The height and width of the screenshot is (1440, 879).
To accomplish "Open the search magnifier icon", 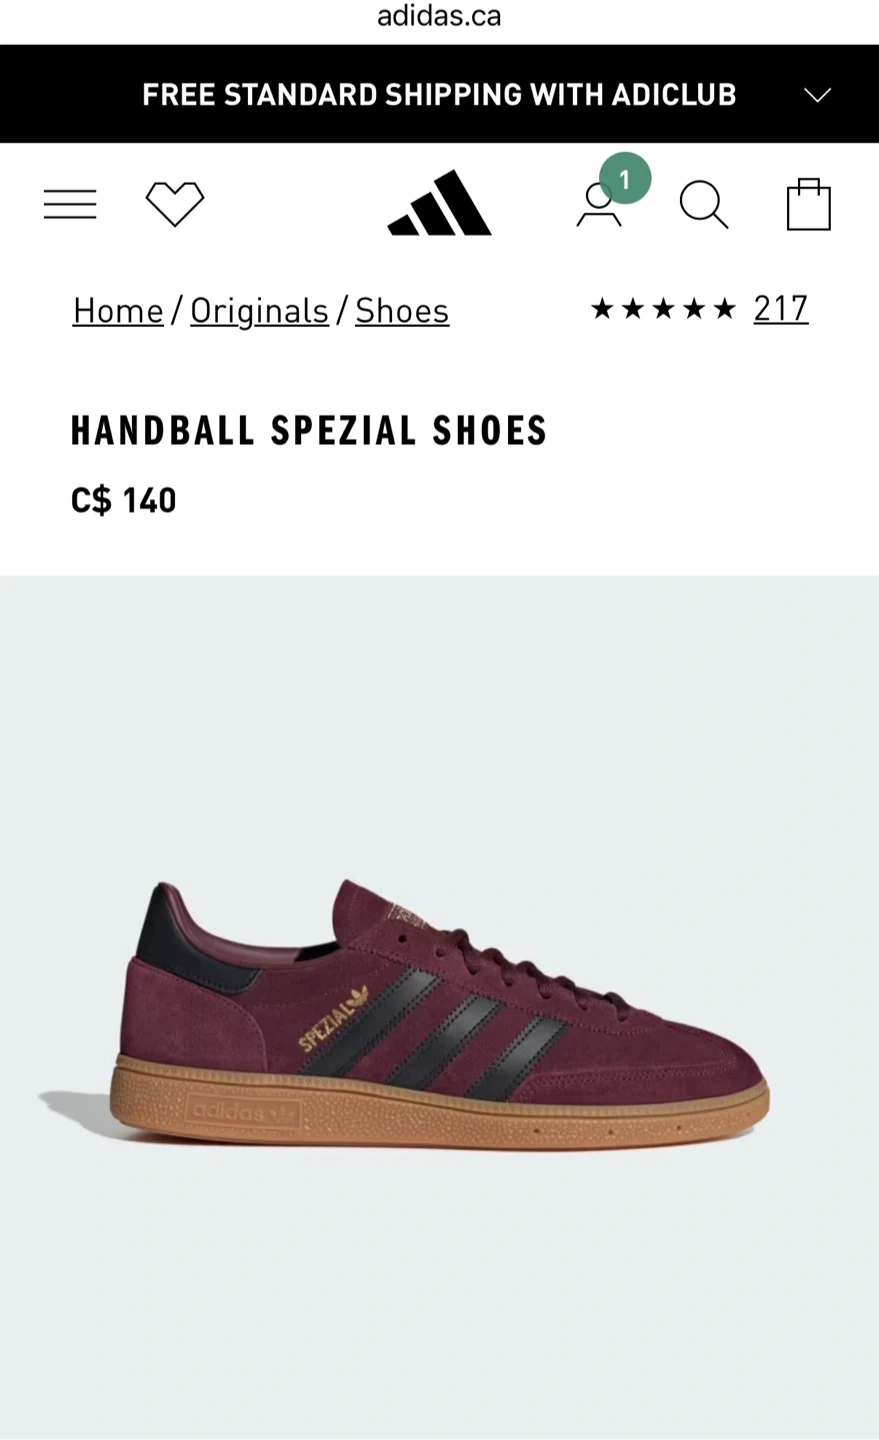I will [x=704, y=205].
